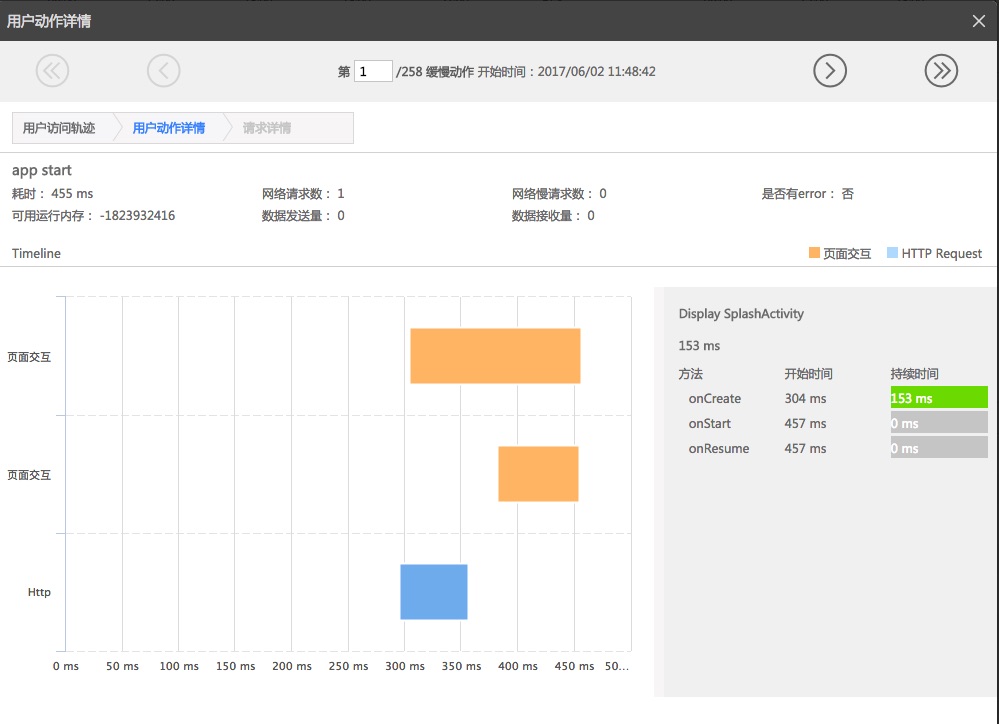The image size is (999, 724).
Task: Go to the first slow action record
Action: (52, 71)
